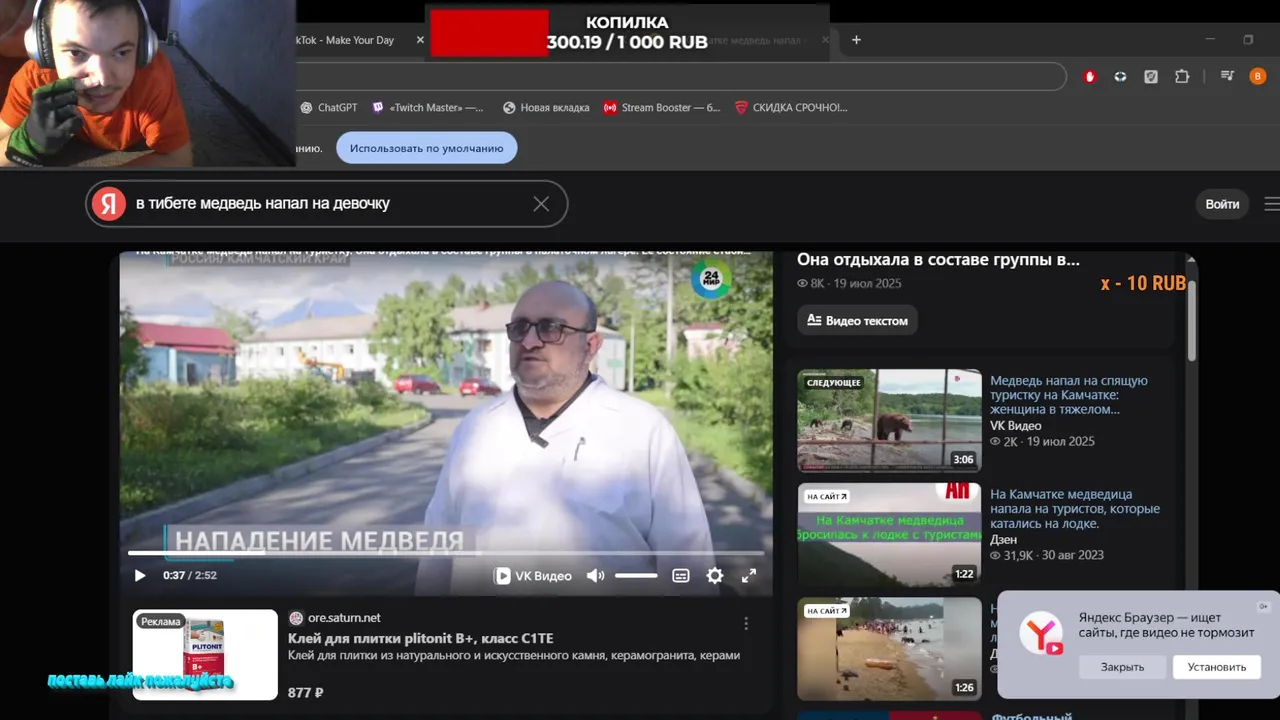The width and height of the screenshot is (1280, 720).
Task: Open the СКИДКА СРОЧНО bookmark
Action: pos(792,107)
